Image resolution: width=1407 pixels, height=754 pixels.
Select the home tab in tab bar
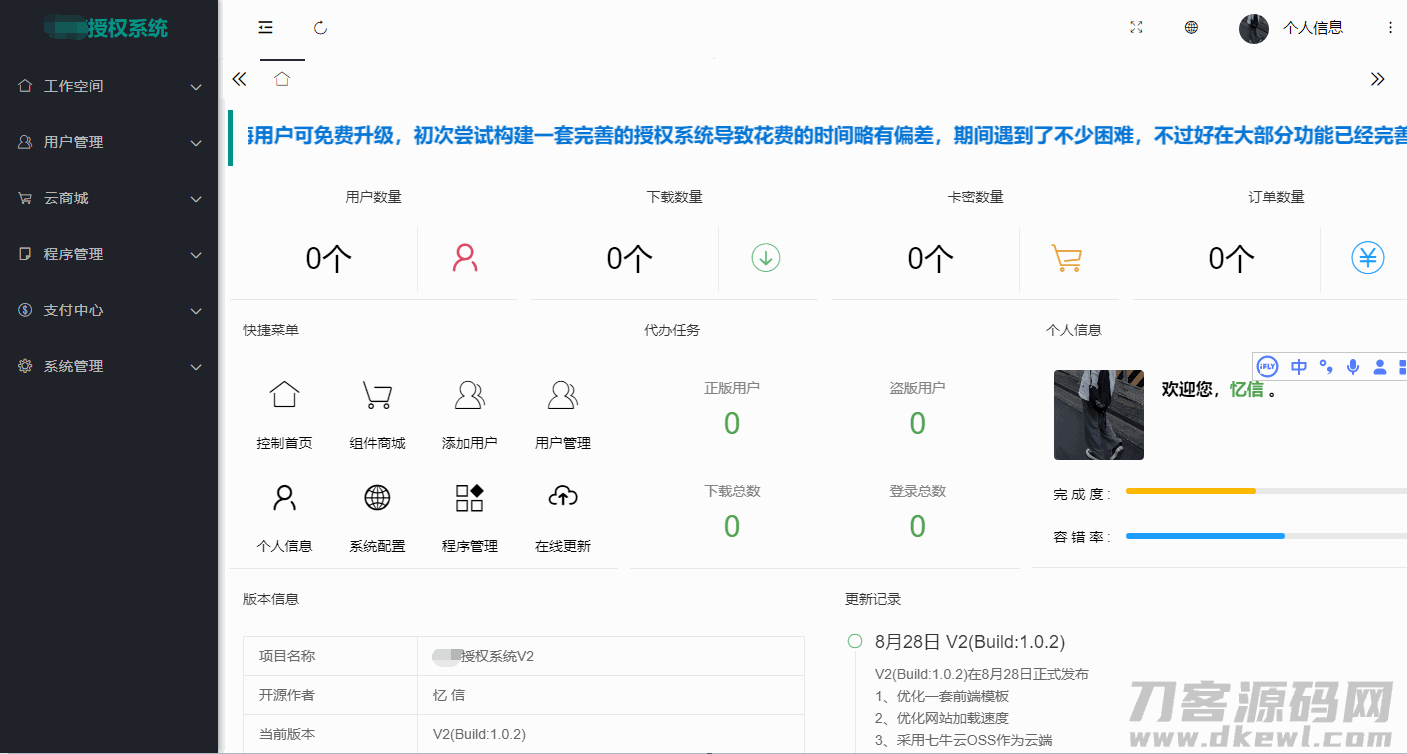tap(282, 79)
